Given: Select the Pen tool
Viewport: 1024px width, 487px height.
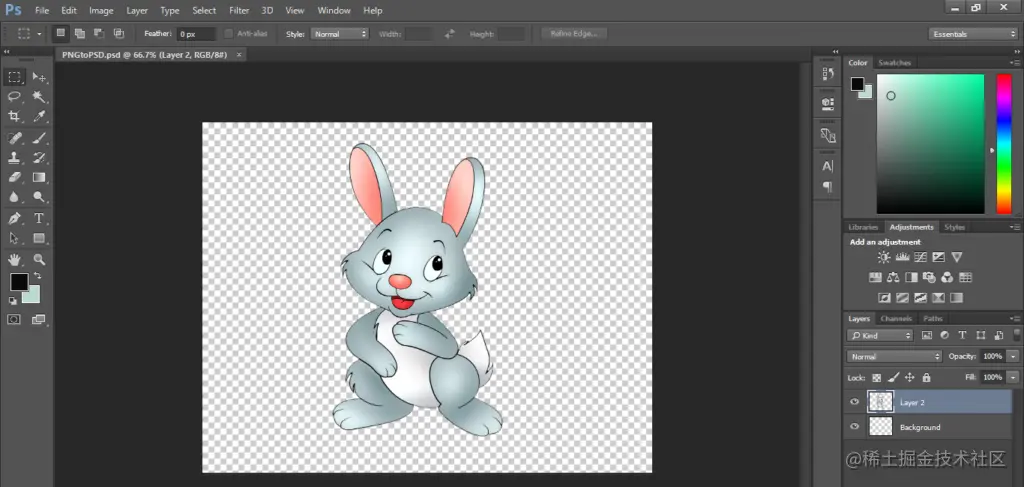Looking at the screenshot, I should click(x=15, y=218).
